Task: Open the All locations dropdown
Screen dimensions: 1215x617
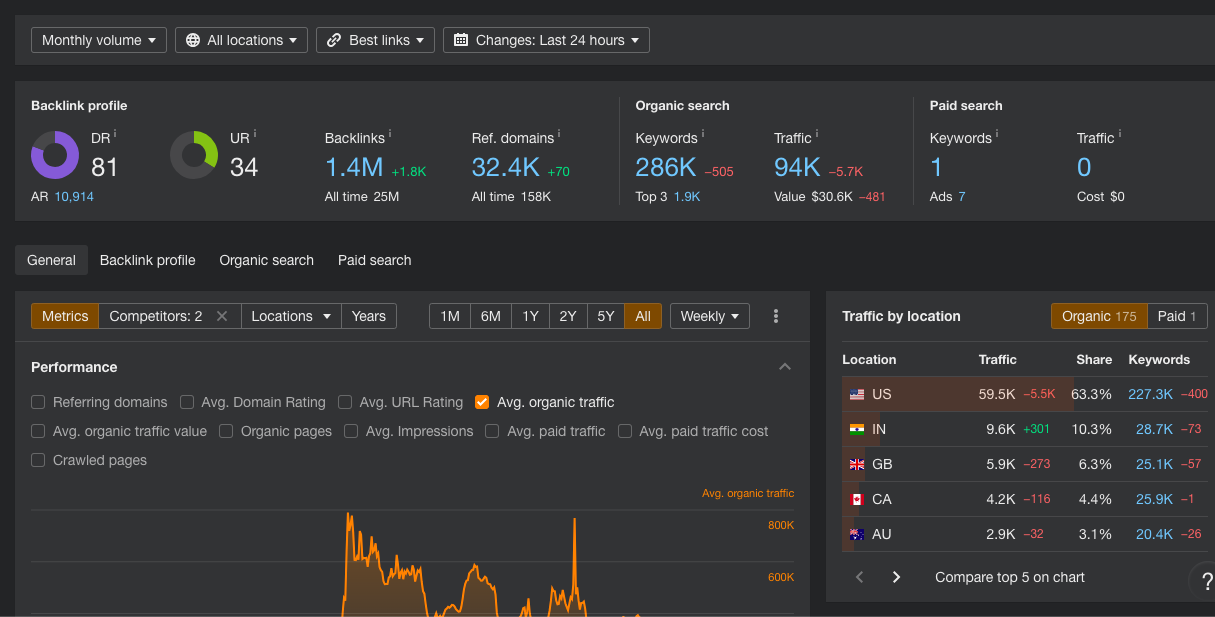Action: coord(241,40)
